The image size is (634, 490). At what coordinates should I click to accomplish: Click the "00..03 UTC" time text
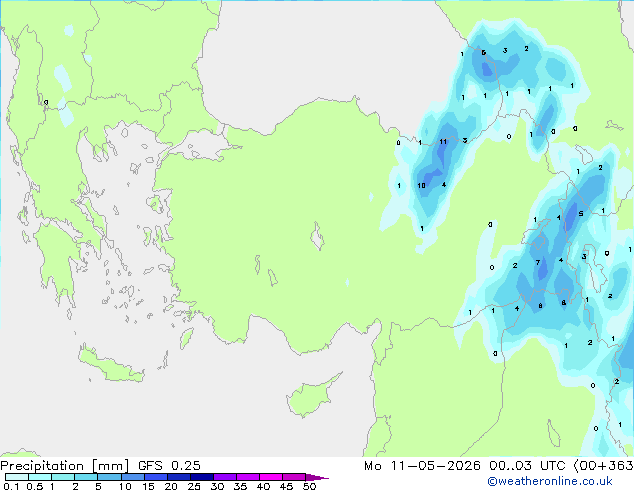527,466
